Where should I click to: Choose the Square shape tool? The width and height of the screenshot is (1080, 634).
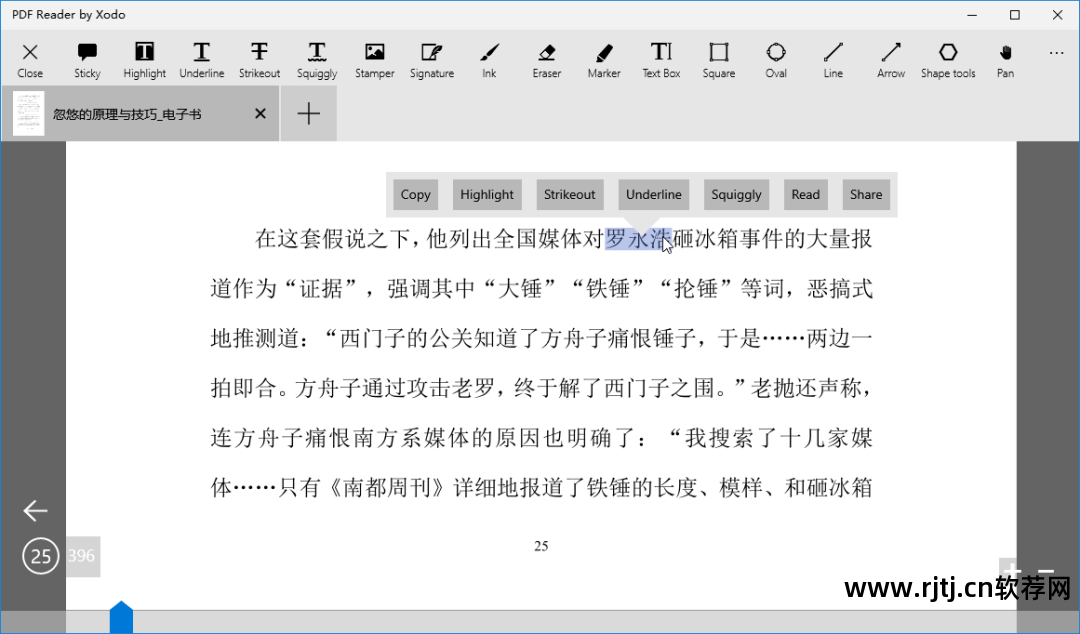point(719,61)
